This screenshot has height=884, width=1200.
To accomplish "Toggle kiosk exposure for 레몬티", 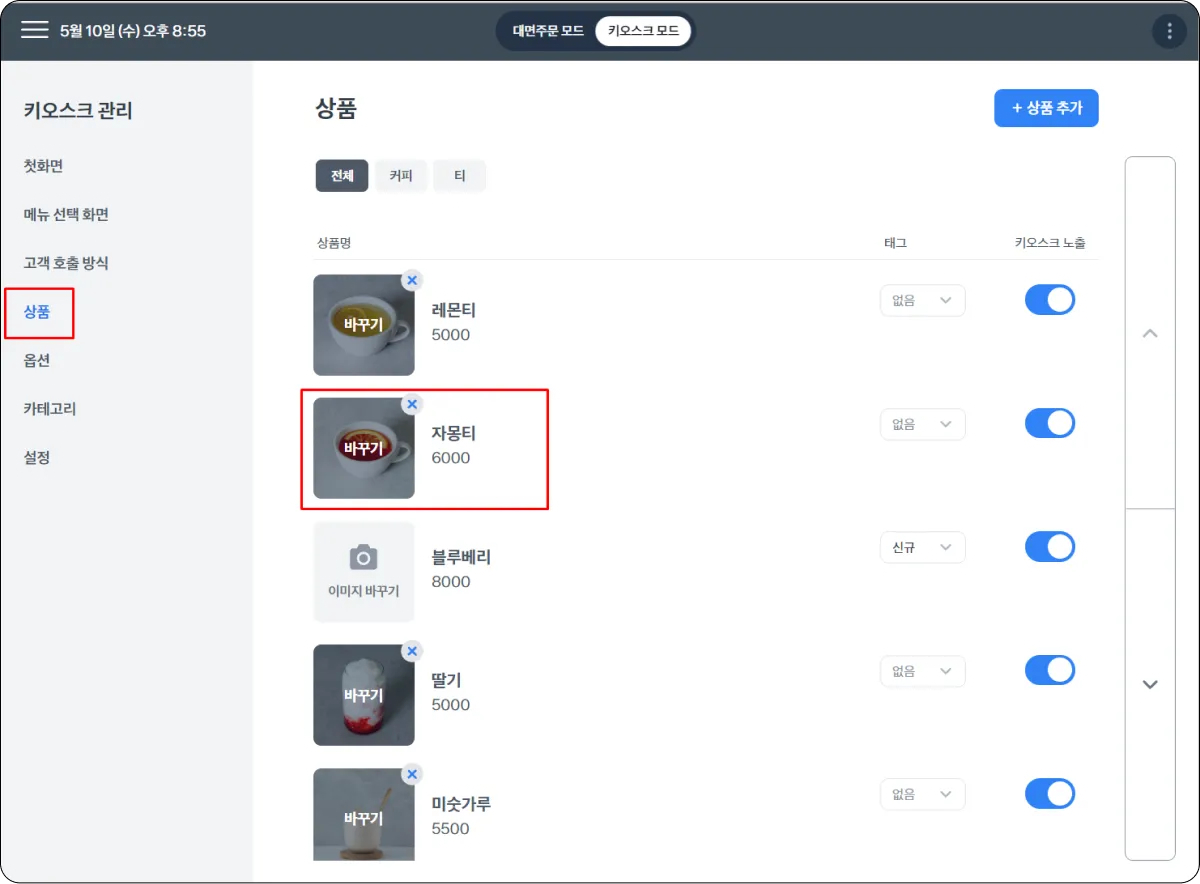I will [1049, 300].
